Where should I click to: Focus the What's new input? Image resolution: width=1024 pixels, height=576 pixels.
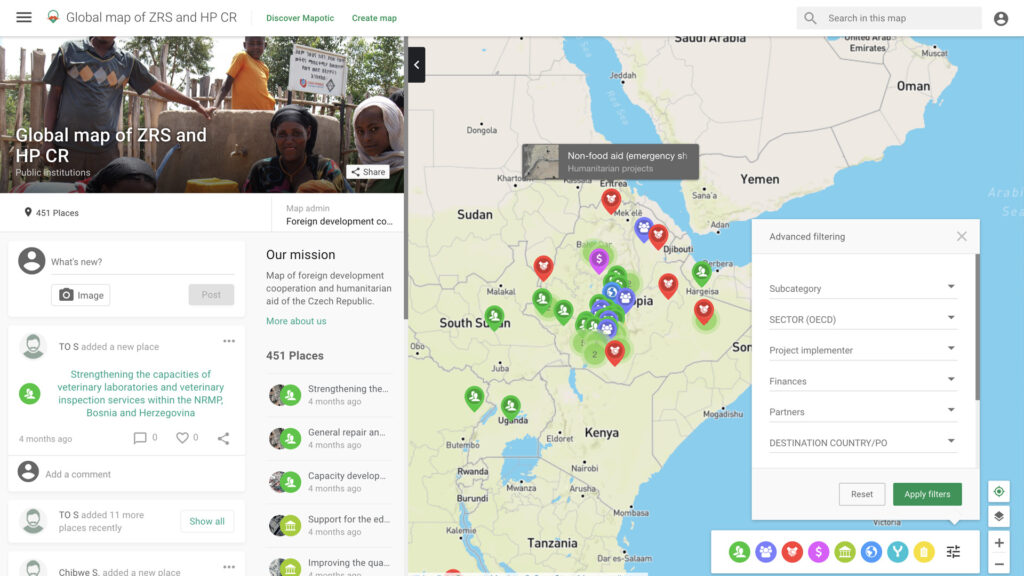tap(141, 262)
